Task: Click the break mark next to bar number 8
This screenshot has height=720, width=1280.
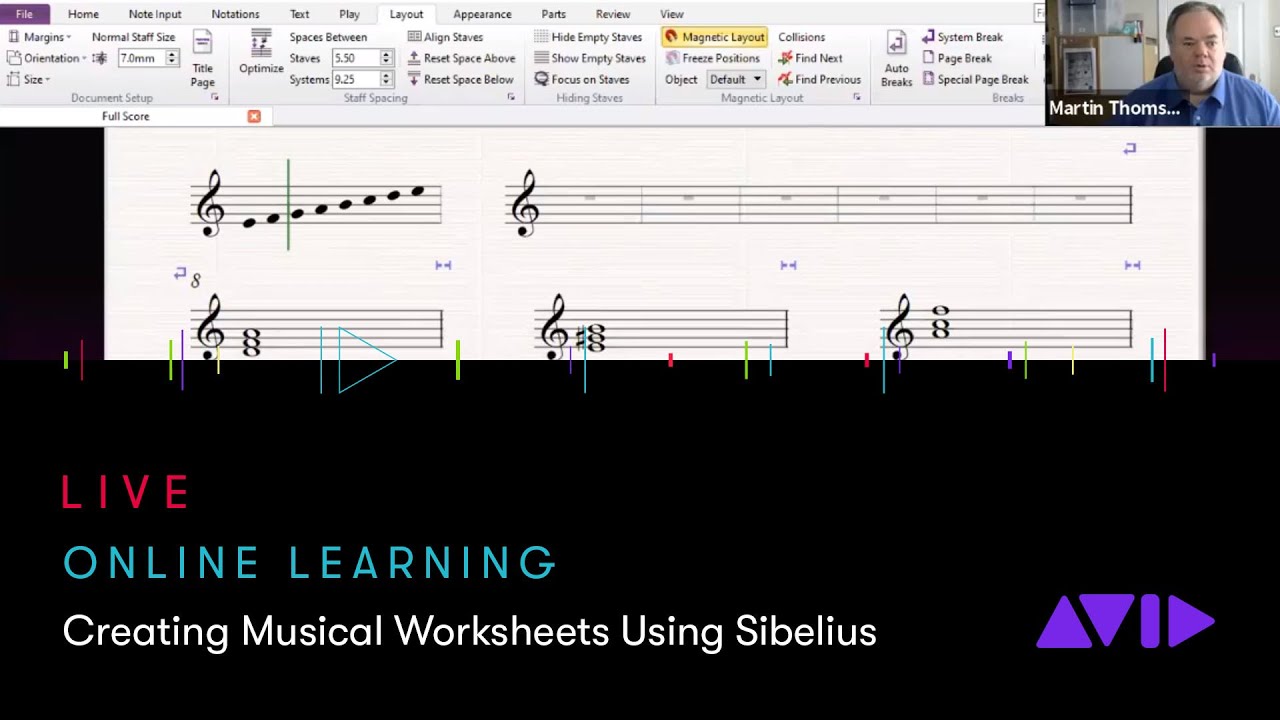Action: [180, 273]
